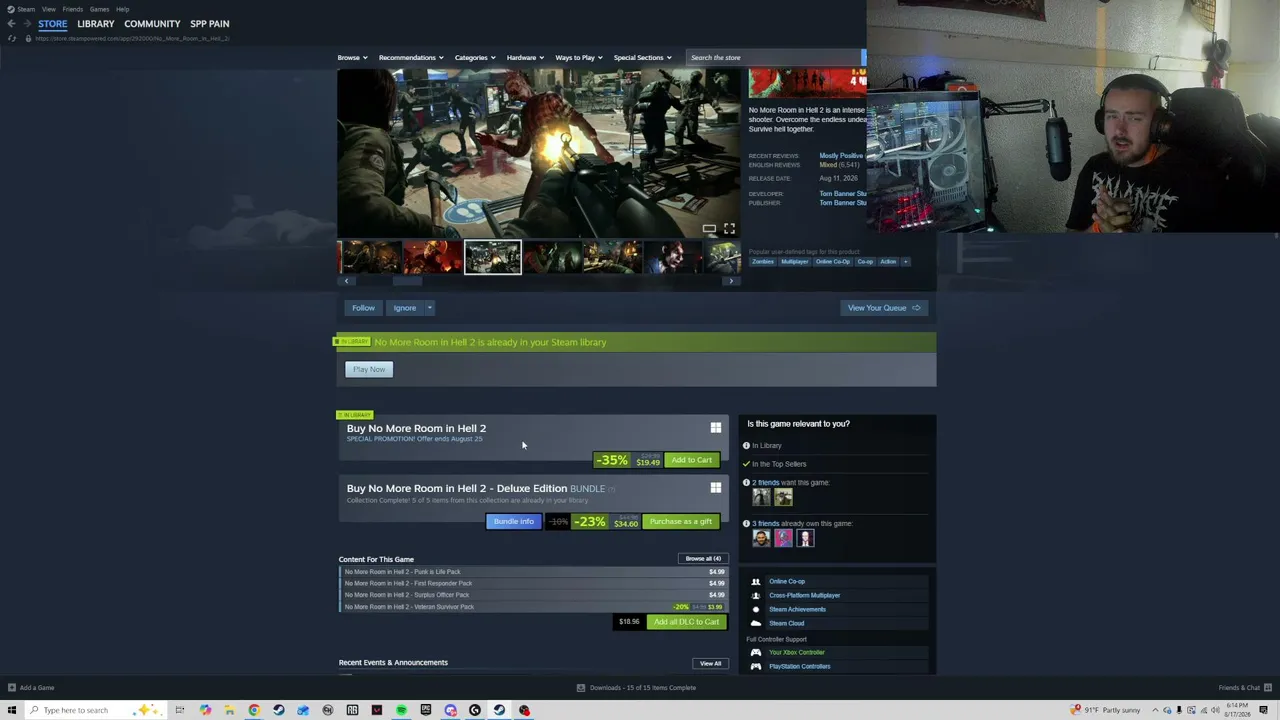Open the Cross-Platform Multiplayer feature link
Viewport: 1280px width, 720px height.
point(805,595)
